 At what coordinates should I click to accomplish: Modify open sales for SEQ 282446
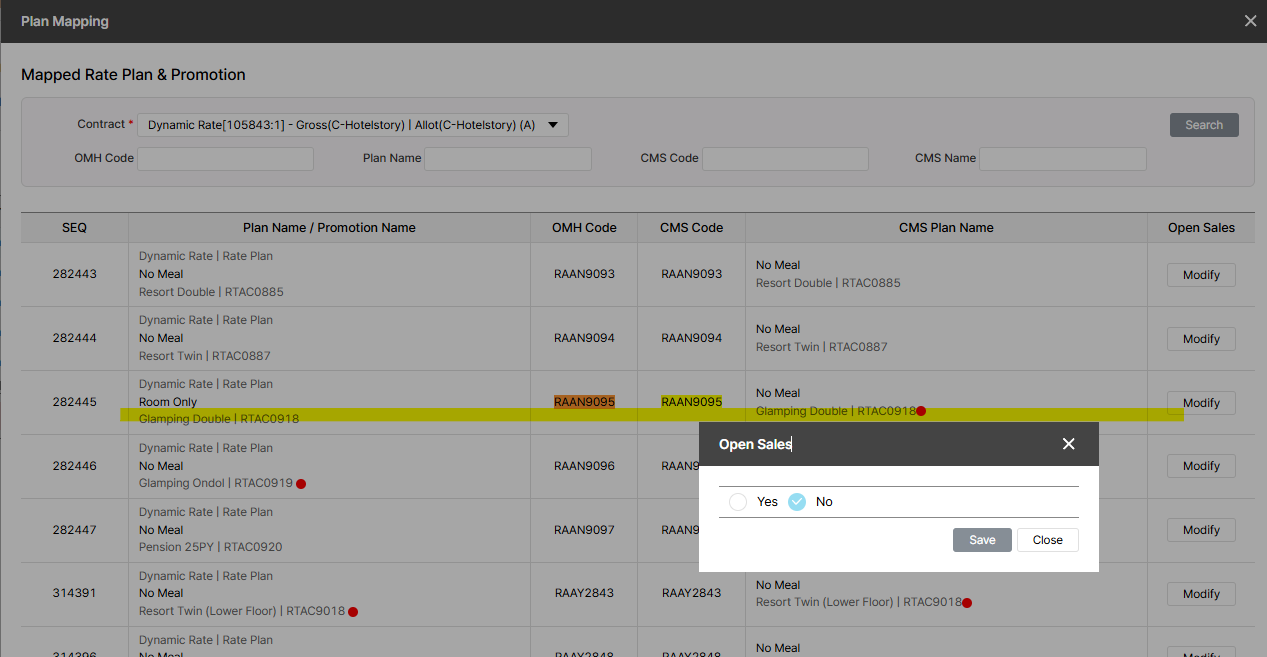pos(1200,466)
